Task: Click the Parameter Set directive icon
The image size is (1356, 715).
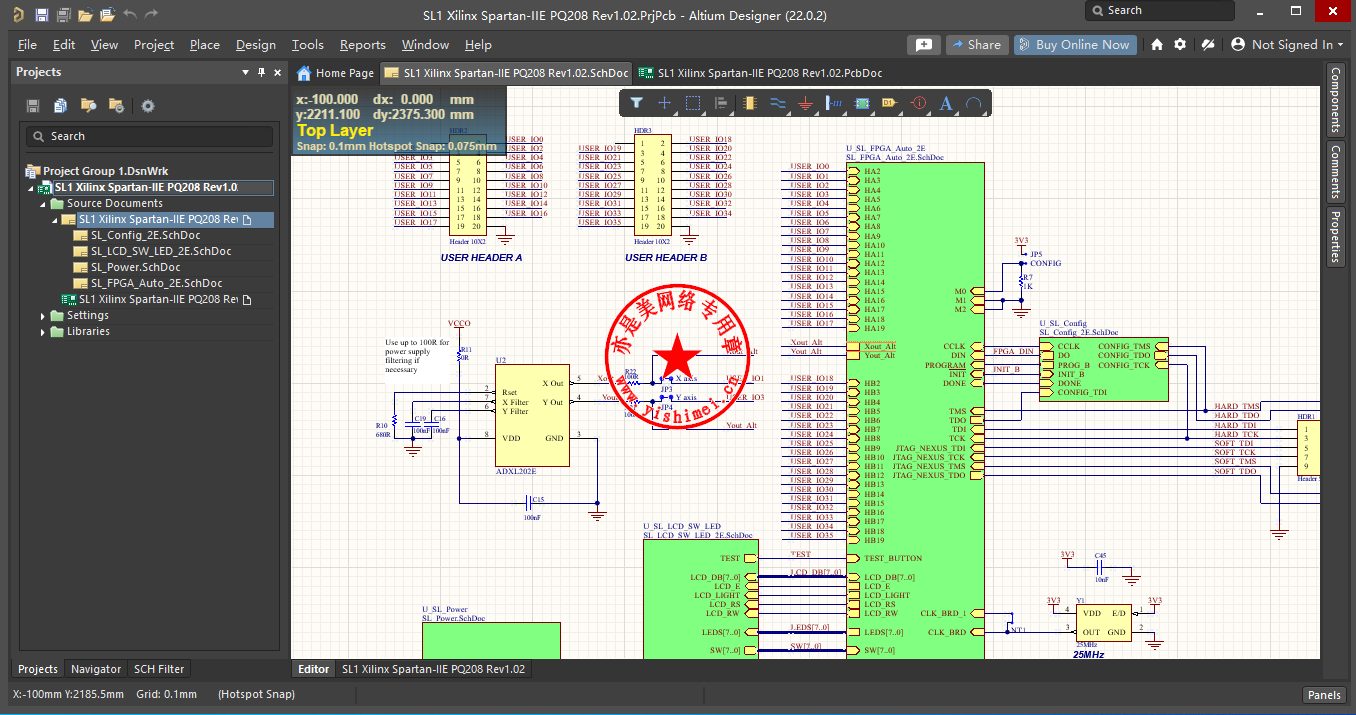Action: (x=919, y=103)
